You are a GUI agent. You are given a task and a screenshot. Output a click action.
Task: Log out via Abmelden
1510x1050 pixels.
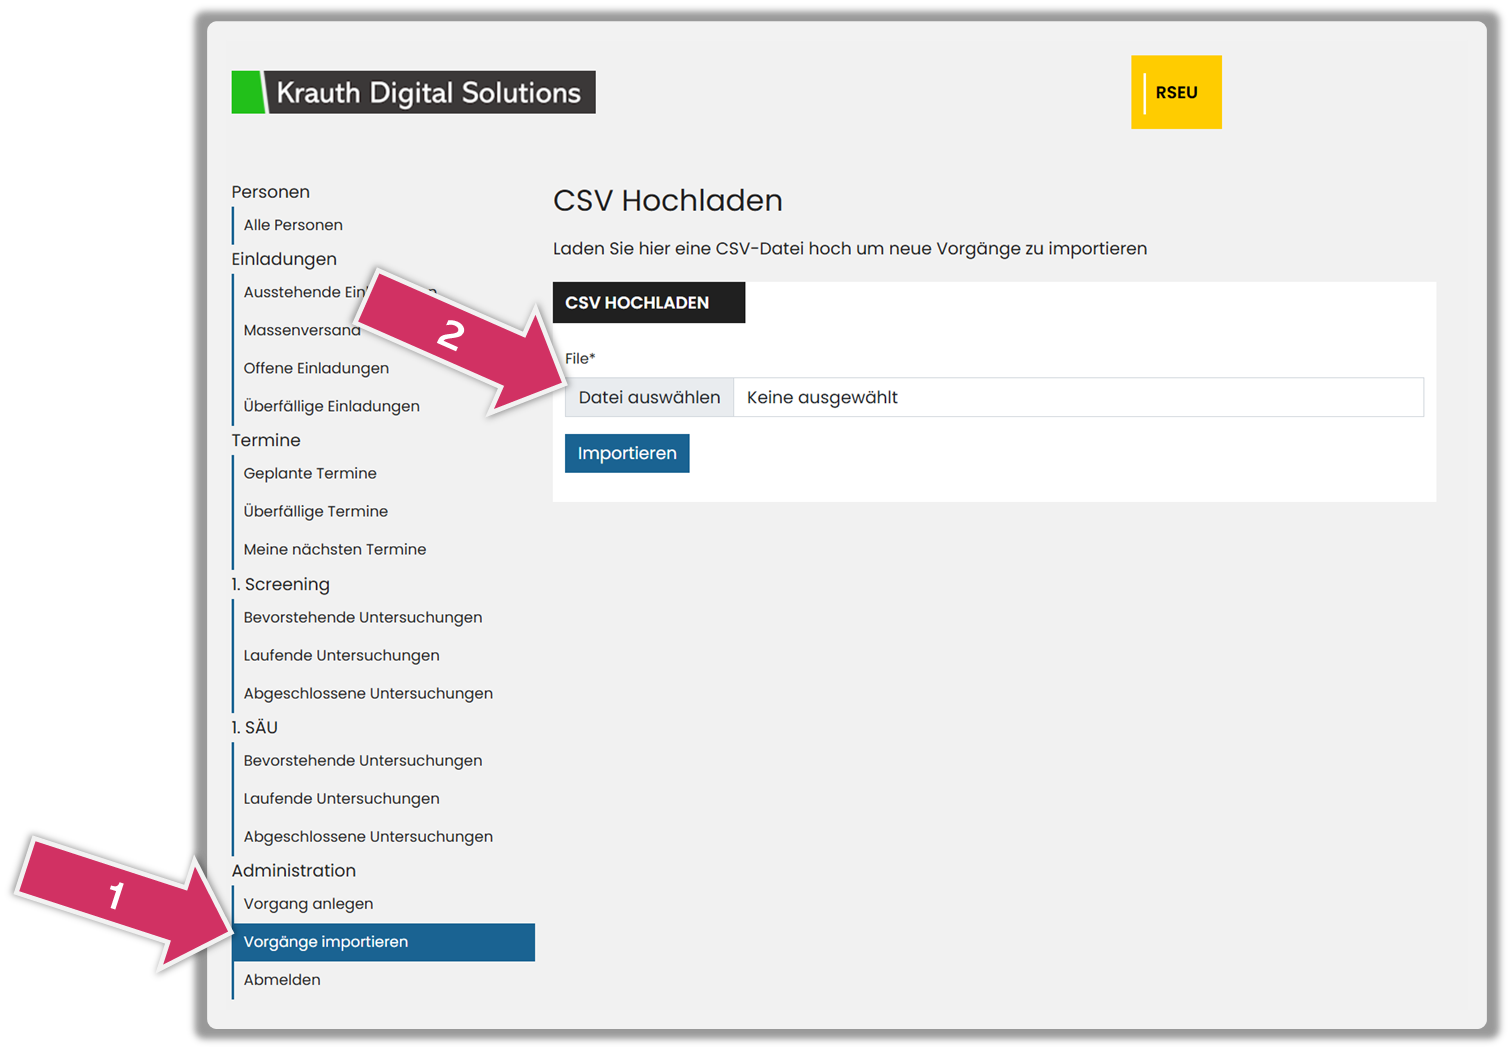click(x=282, y=980)
